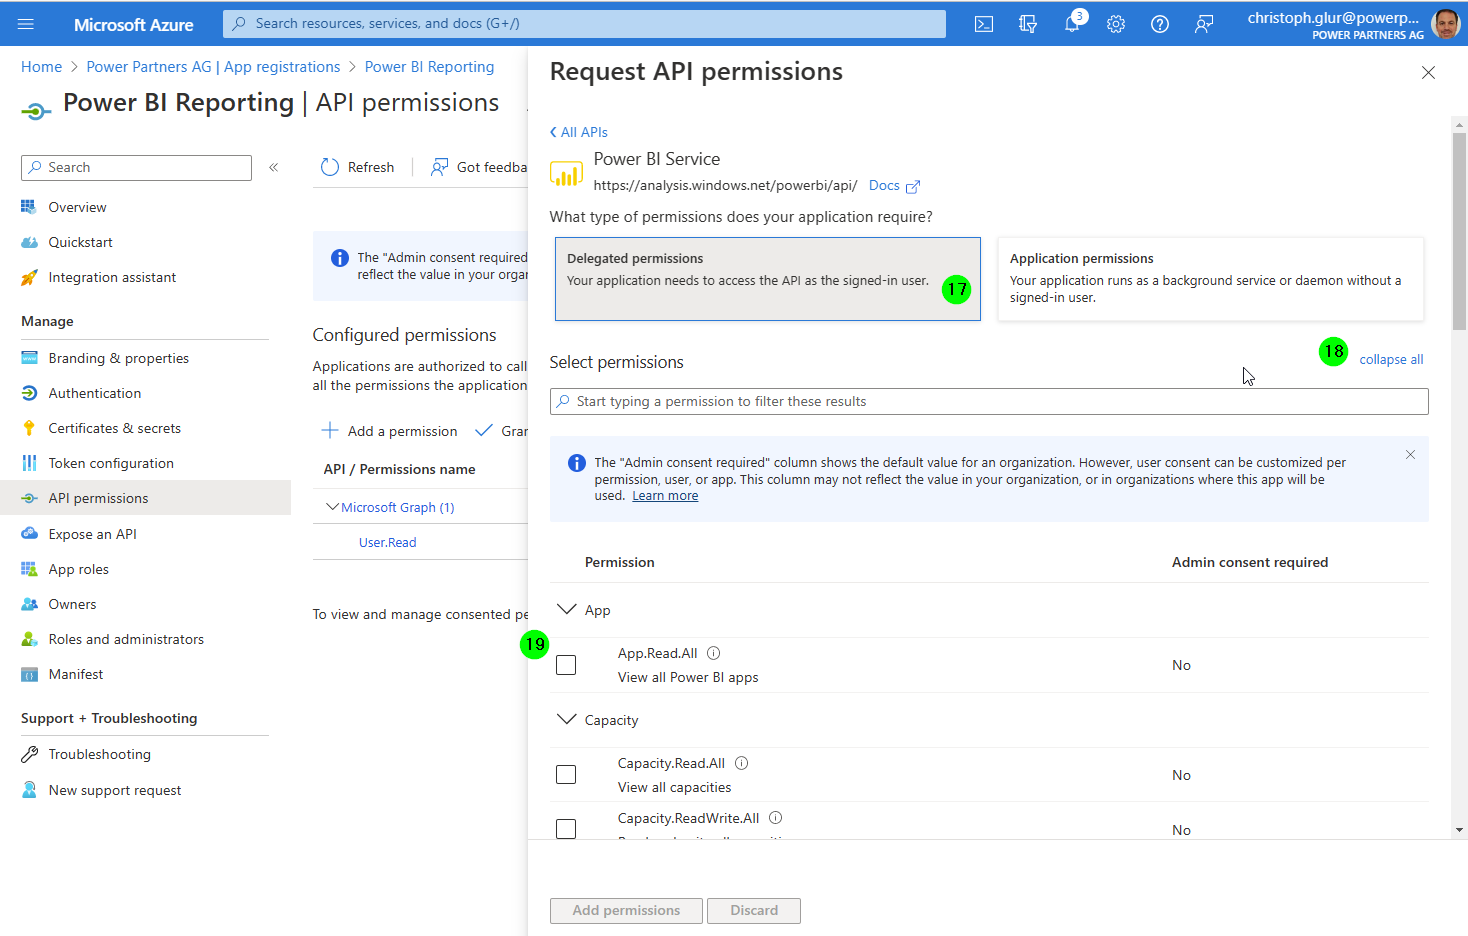Image resolution: width=1468 pixels, height=936 pixels.
Task: Click the global Azure search box
Action: pyautogui.click(x=584, y=24)
